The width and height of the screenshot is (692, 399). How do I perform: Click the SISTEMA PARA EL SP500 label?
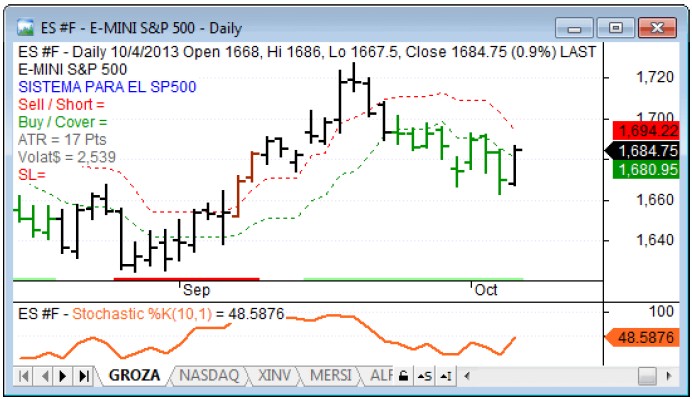[x=107, y=87]
